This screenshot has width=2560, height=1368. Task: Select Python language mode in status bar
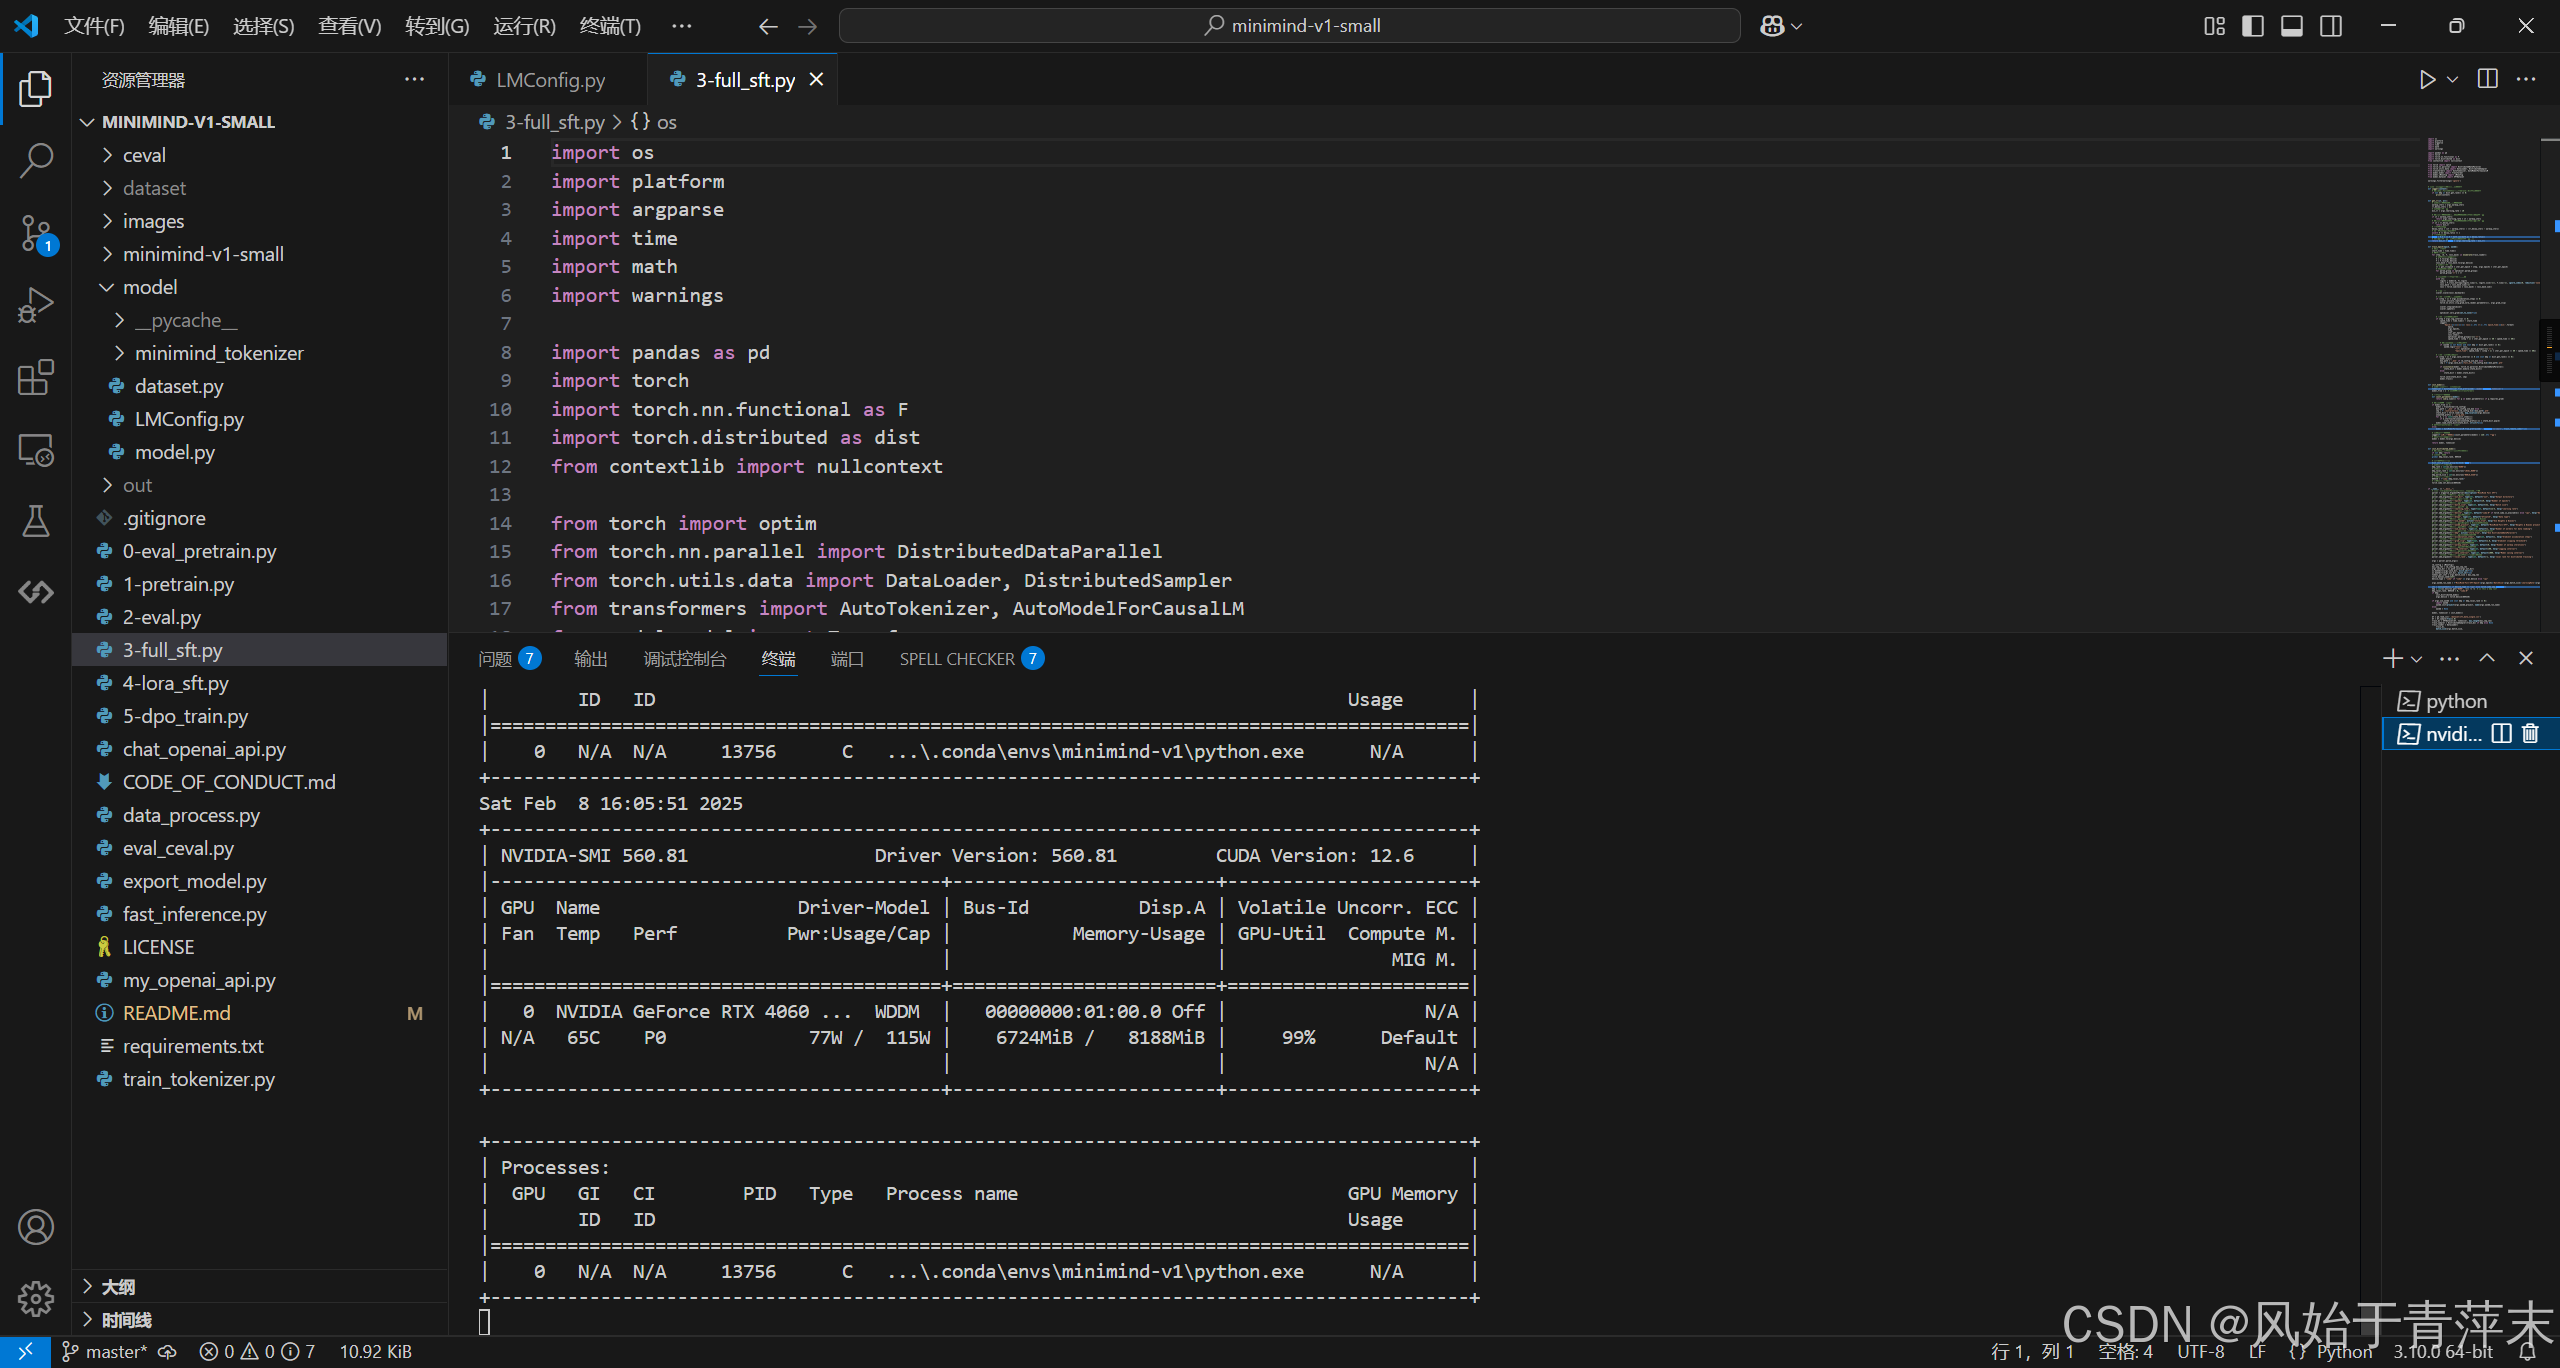(2344, 1352)
